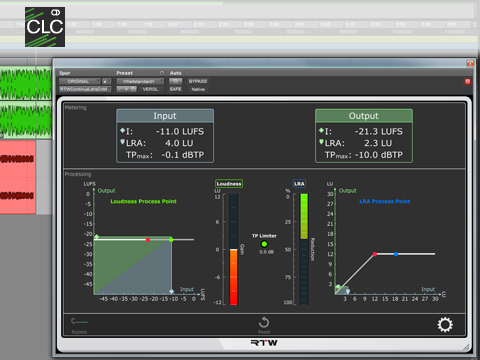
Task: Click the diamond marker on Loudness output axis
Action: pos(97,237)
